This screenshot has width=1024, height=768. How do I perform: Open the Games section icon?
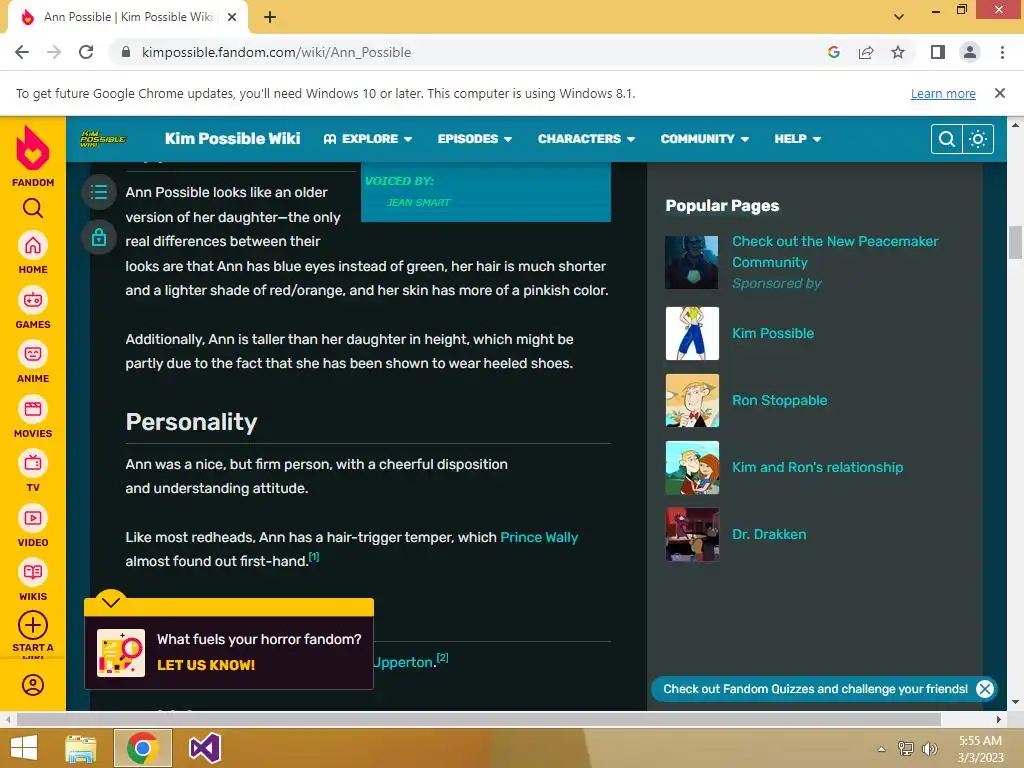33,300
